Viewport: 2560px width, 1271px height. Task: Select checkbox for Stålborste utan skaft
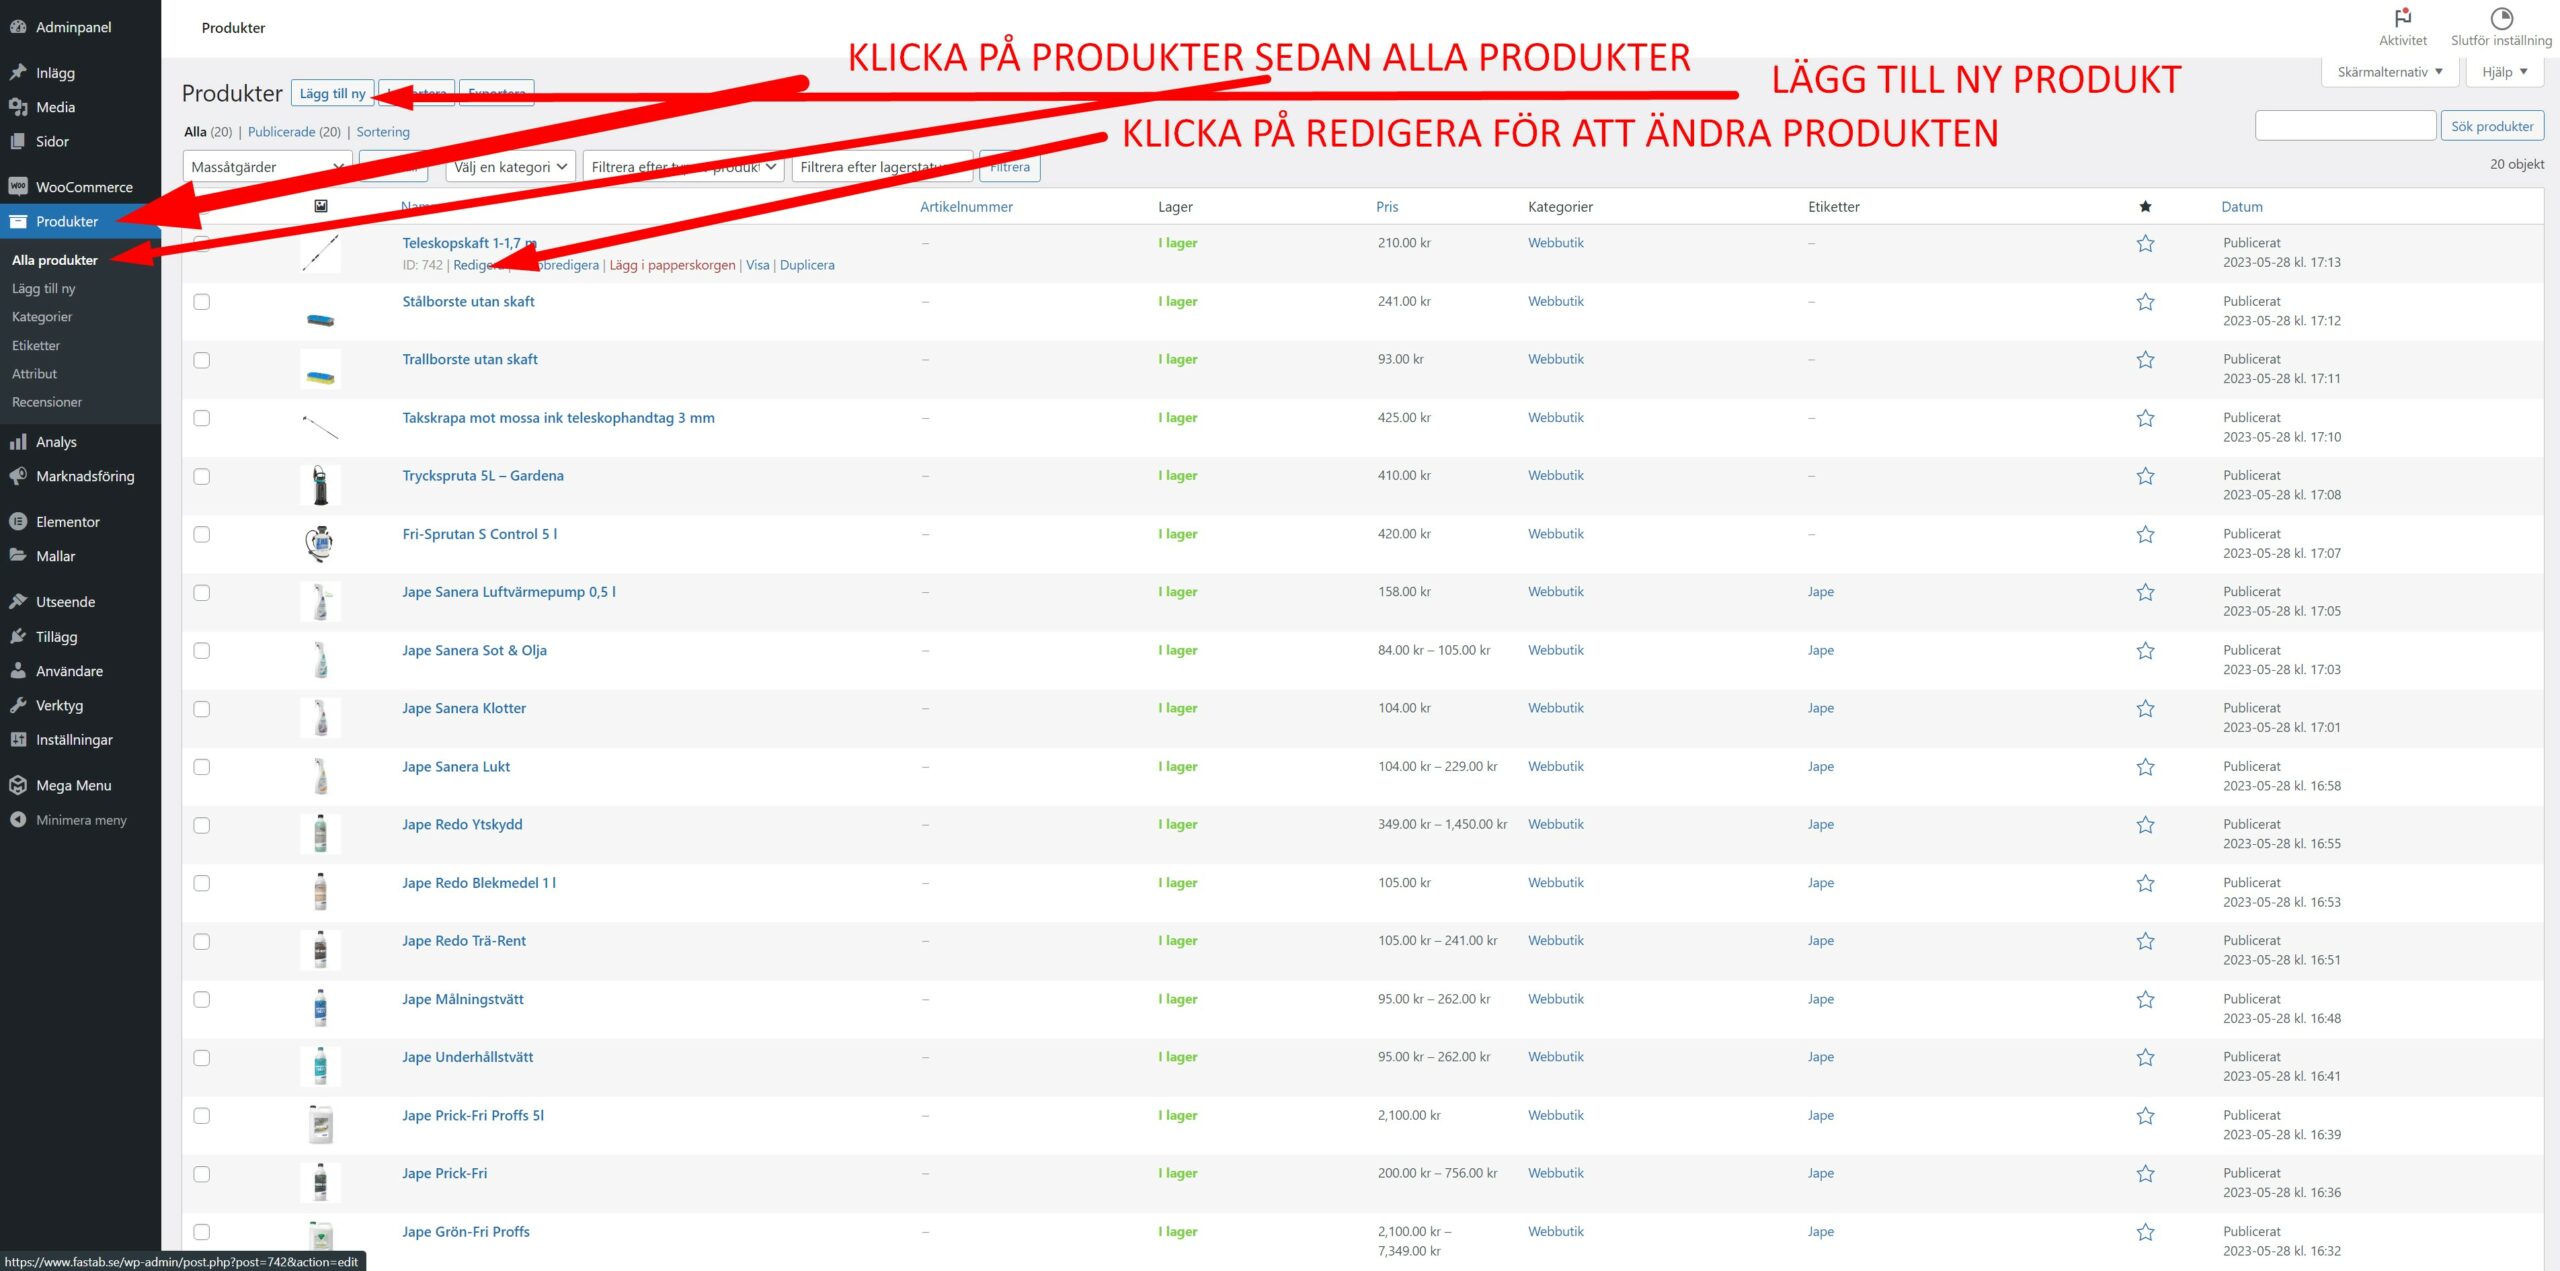[202, 302]
